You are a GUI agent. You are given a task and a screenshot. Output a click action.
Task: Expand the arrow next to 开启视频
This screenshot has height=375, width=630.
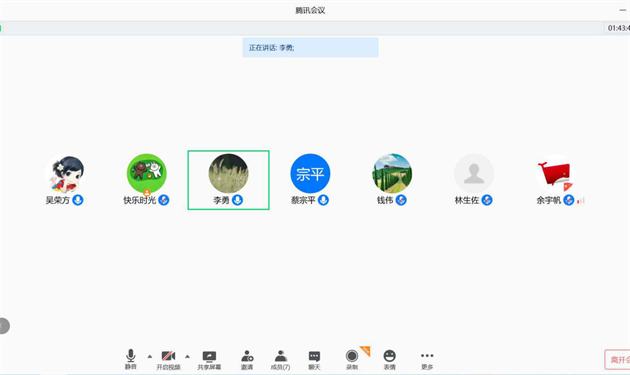pos(187,356)
